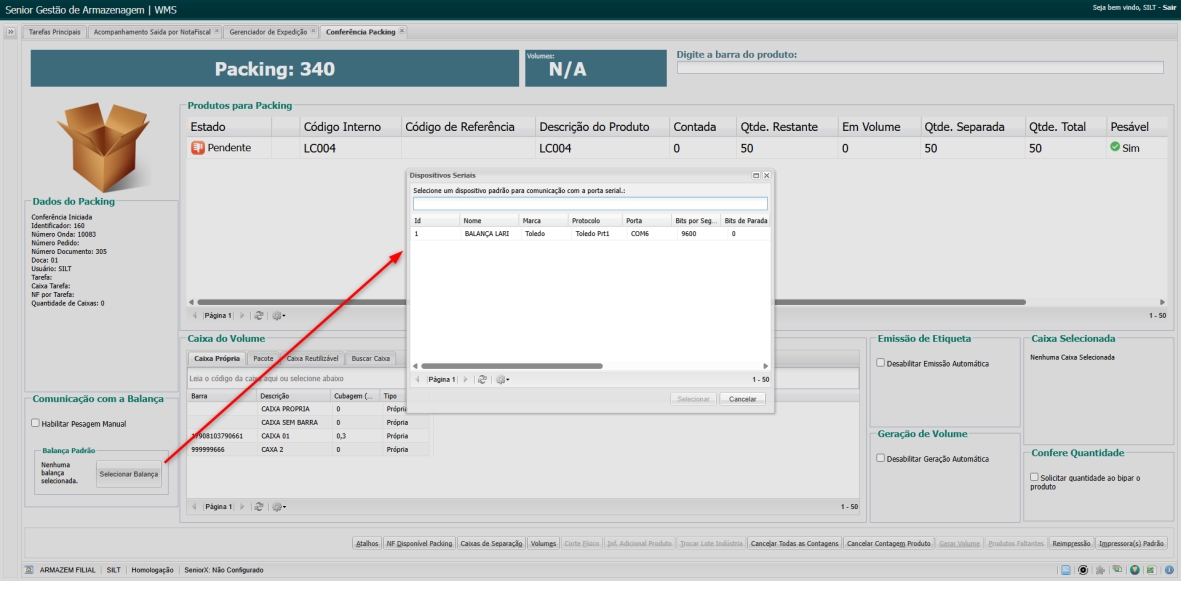
Task: Click the Qtde. Restante column header
Action: 785,127
